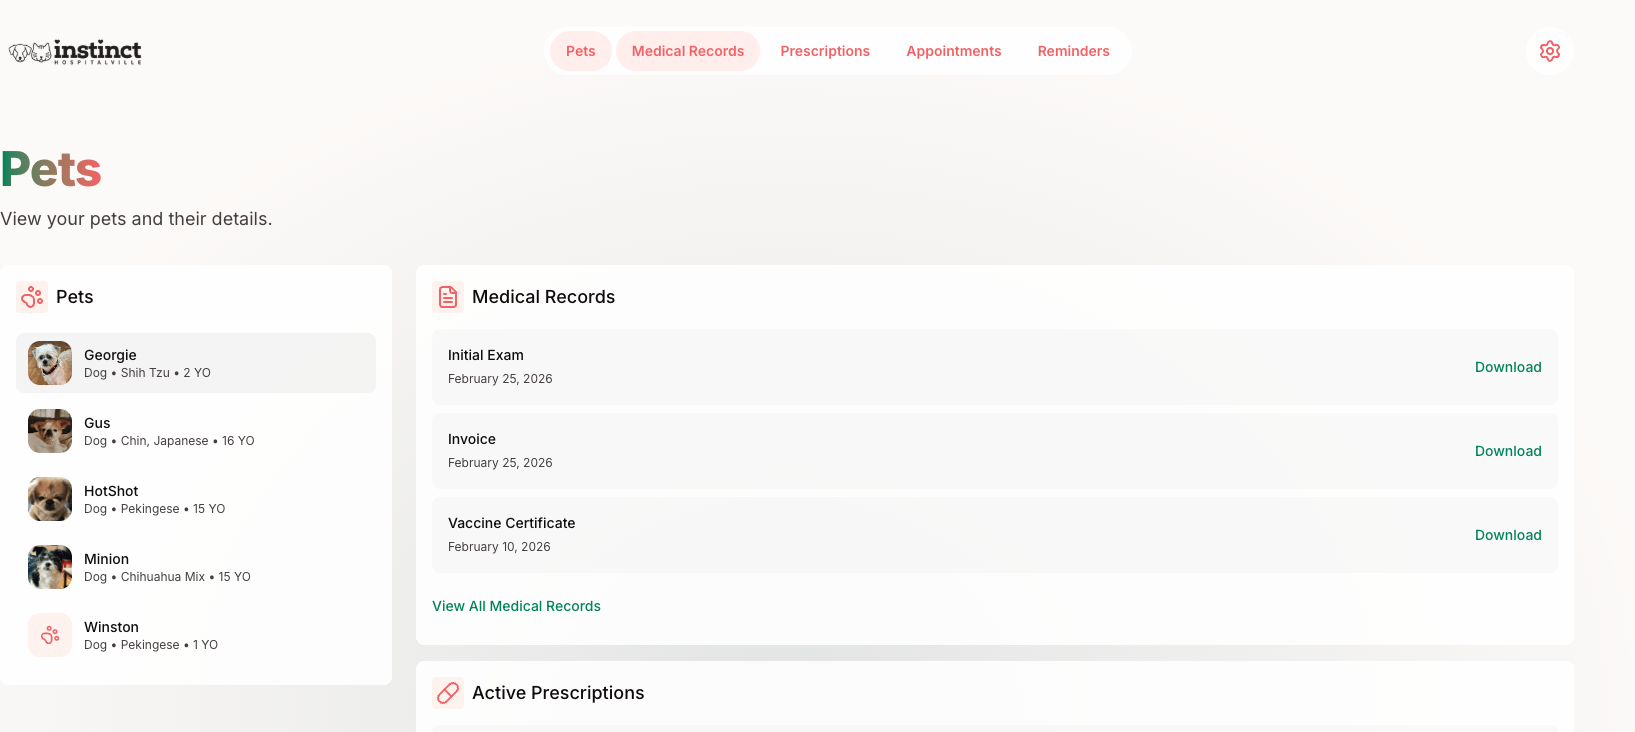This screenshot has height=732, width=1635.
Task: Select the Medical Records nav tab
Action: [x=687, y=51]
